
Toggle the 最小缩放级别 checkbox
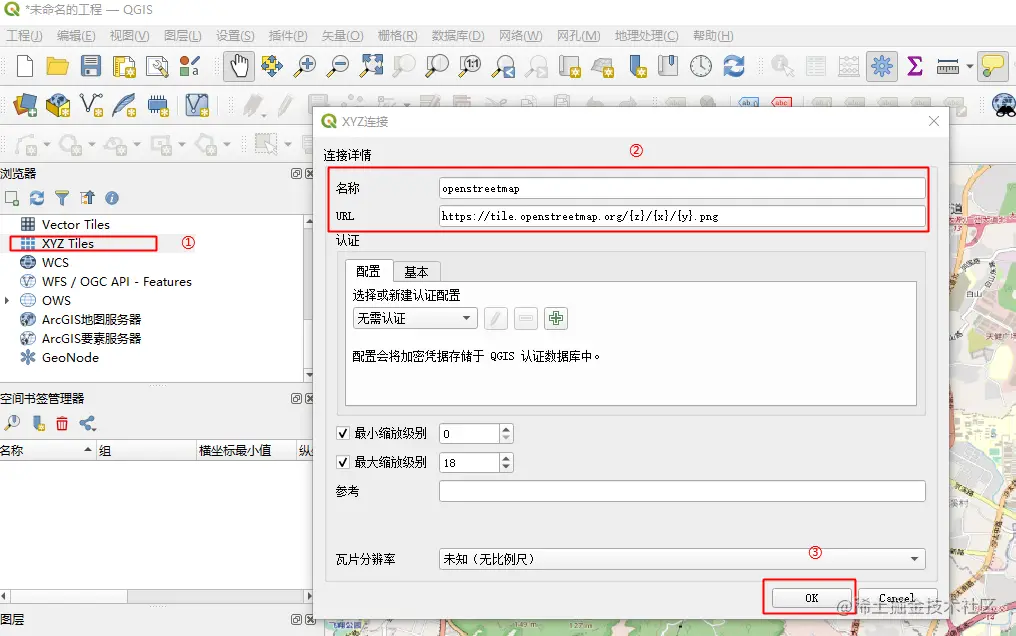click(x=343, y=433)
